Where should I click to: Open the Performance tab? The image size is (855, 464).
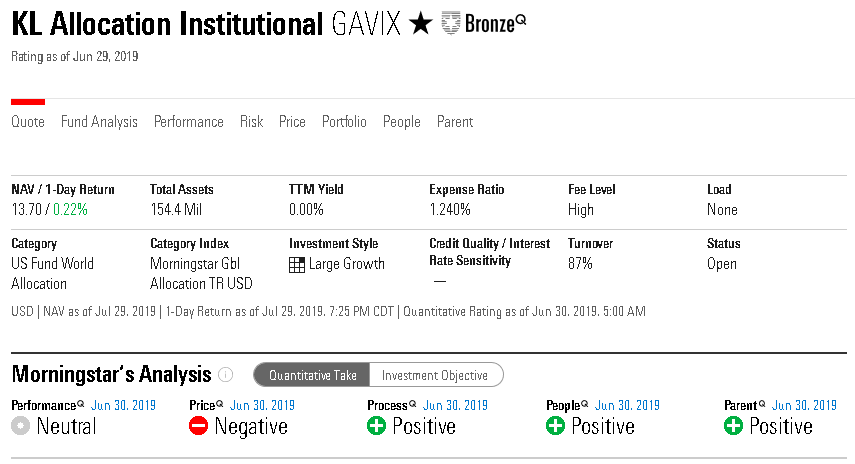188,122
